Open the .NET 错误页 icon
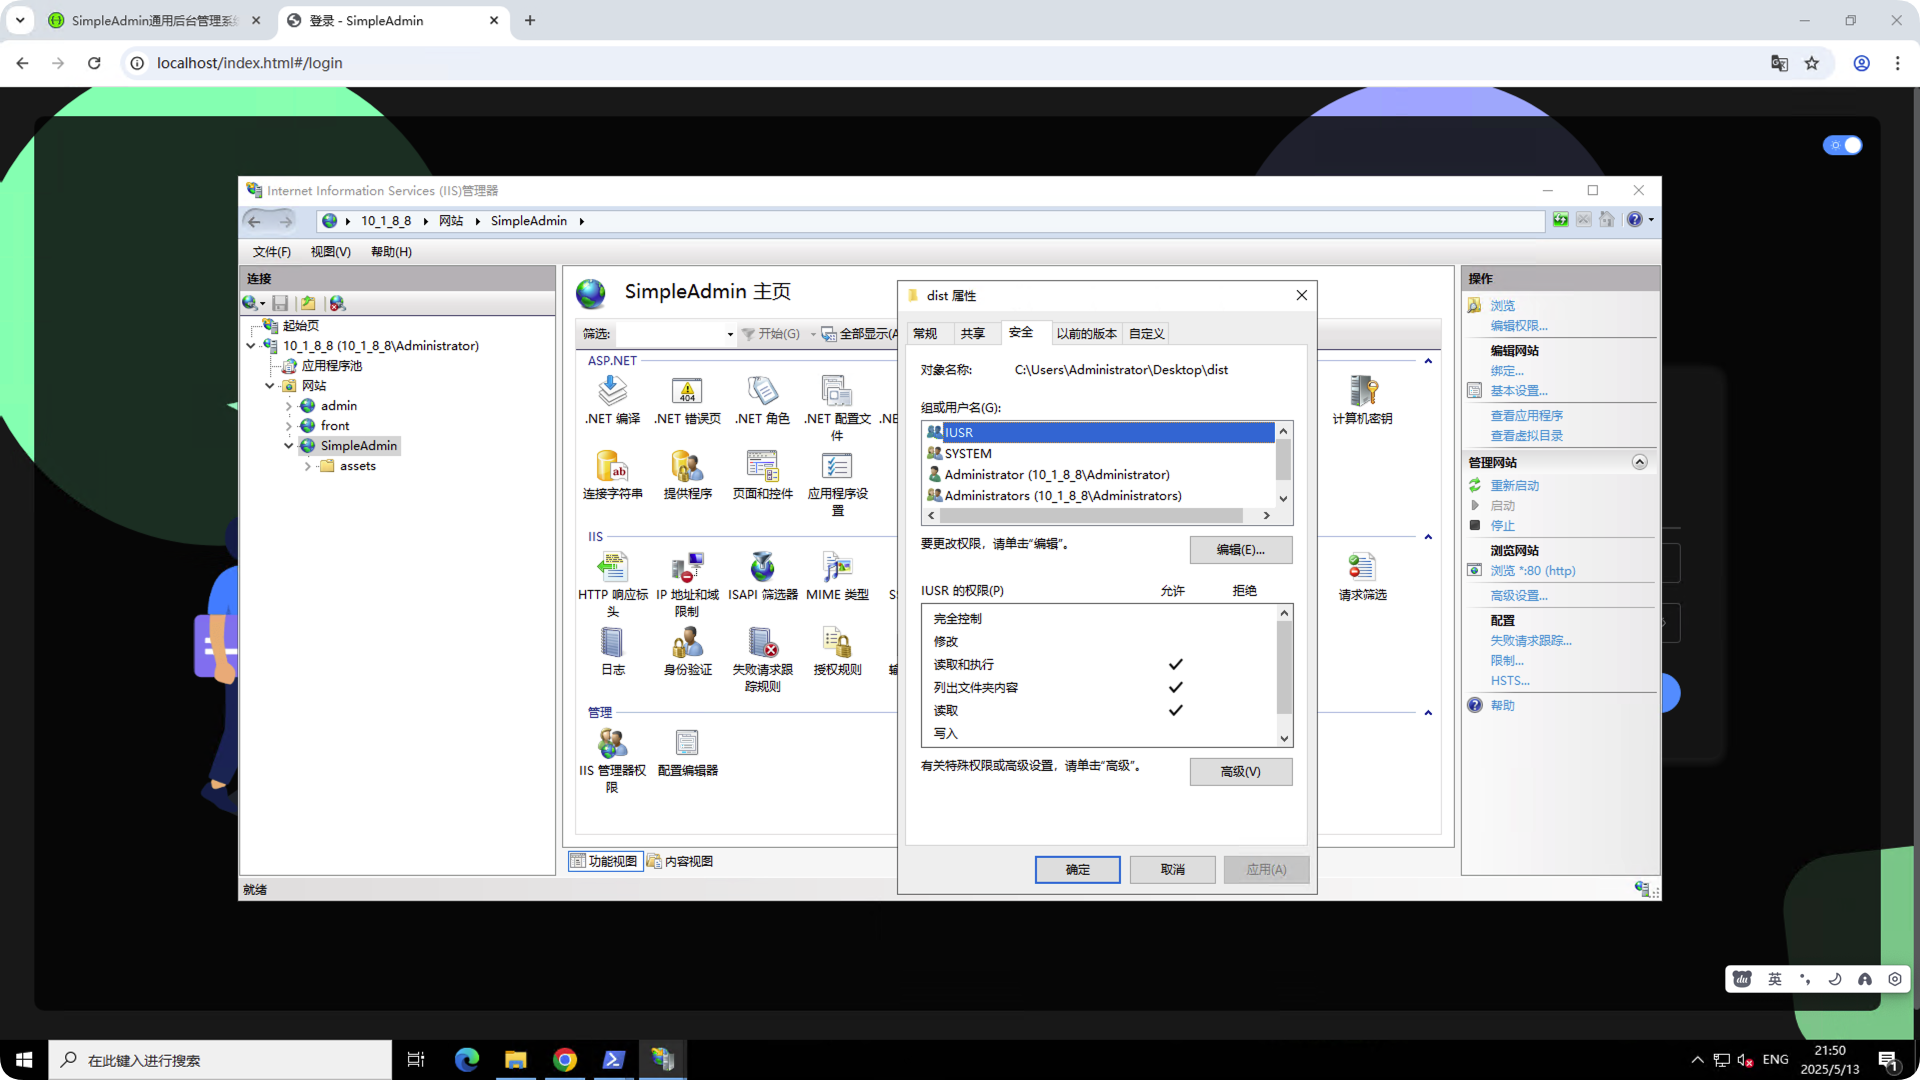Image resolution: width=1920 pixels, height=1080 pixels. tap(687, 391)
